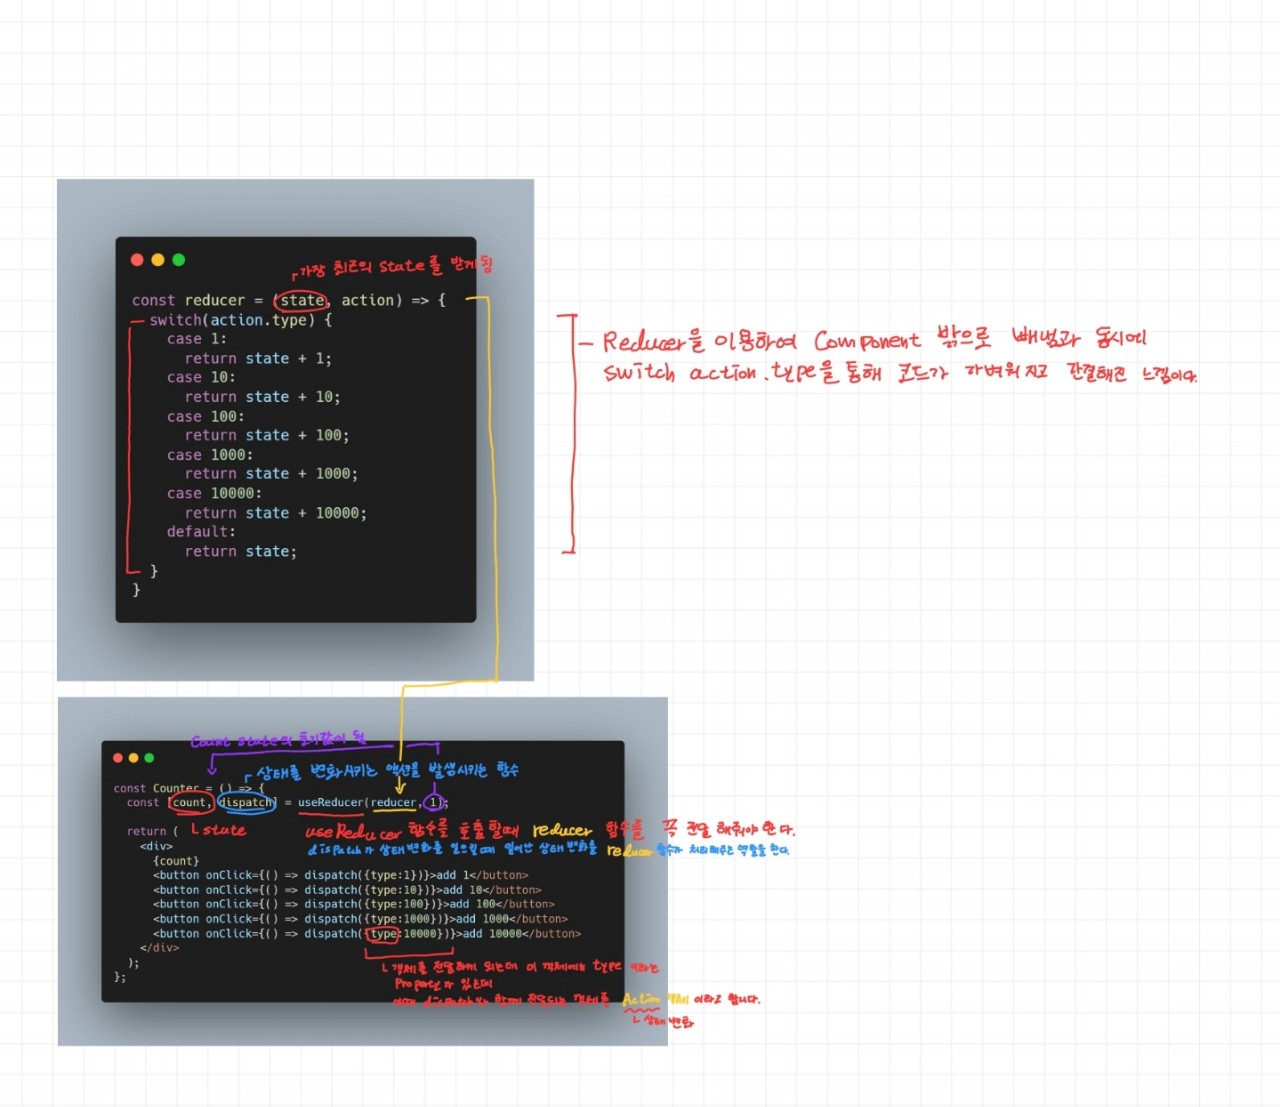This screenshot has width=1280, height=1107.
Task: Click the green dot in the Counter code image
Action: pos(150,758)
